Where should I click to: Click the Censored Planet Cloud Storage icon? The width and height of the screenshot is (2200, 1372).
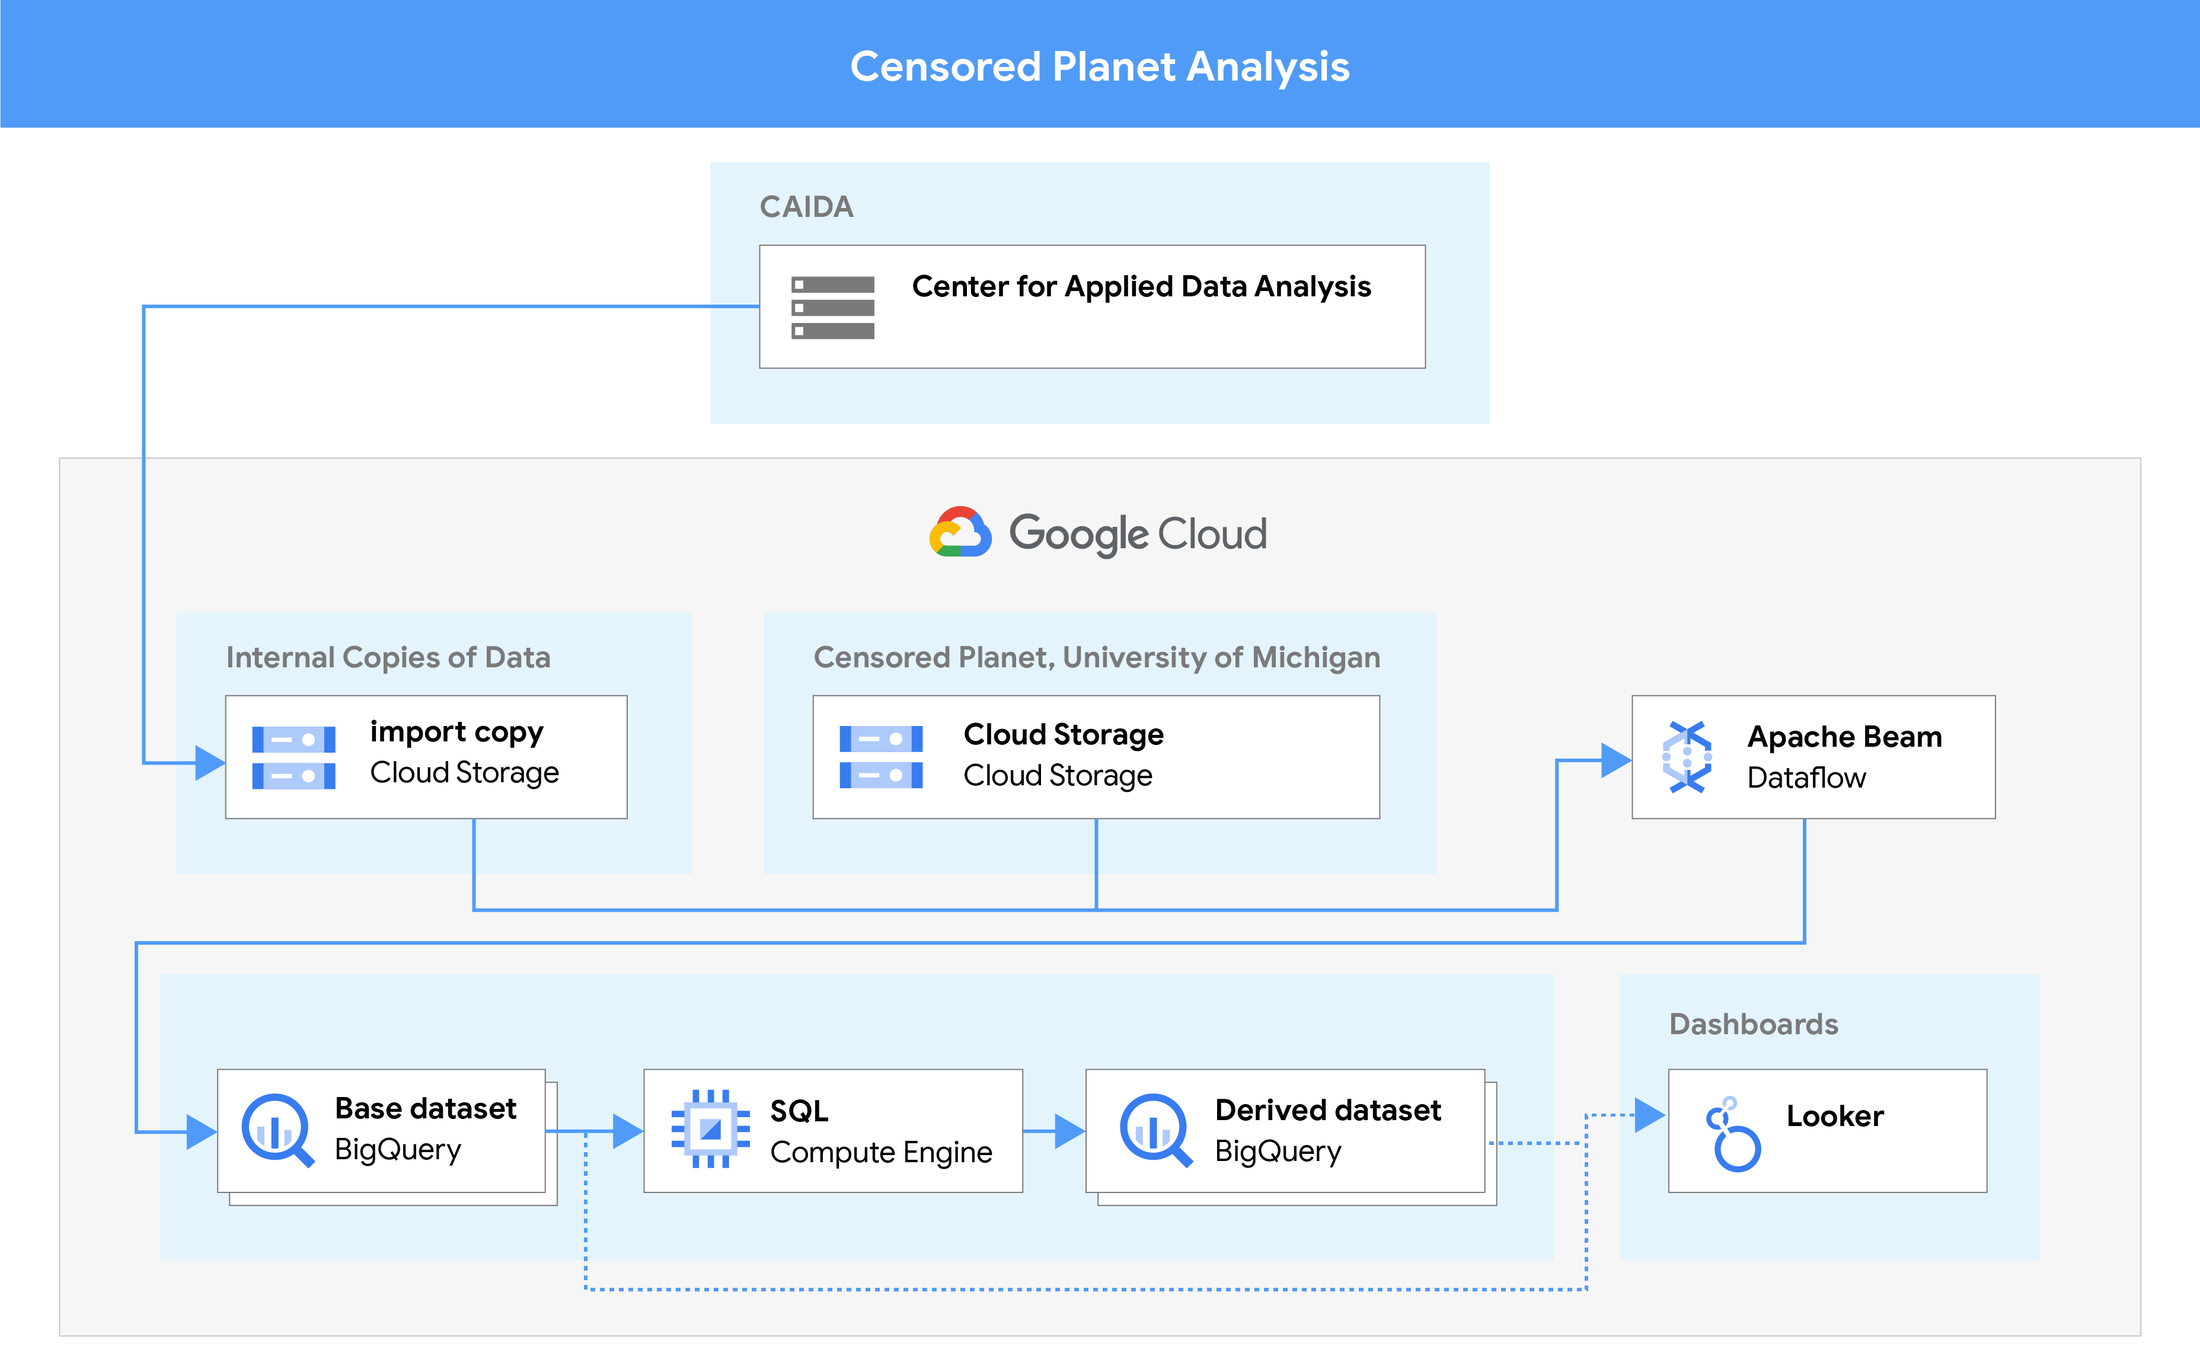point(881,757)
